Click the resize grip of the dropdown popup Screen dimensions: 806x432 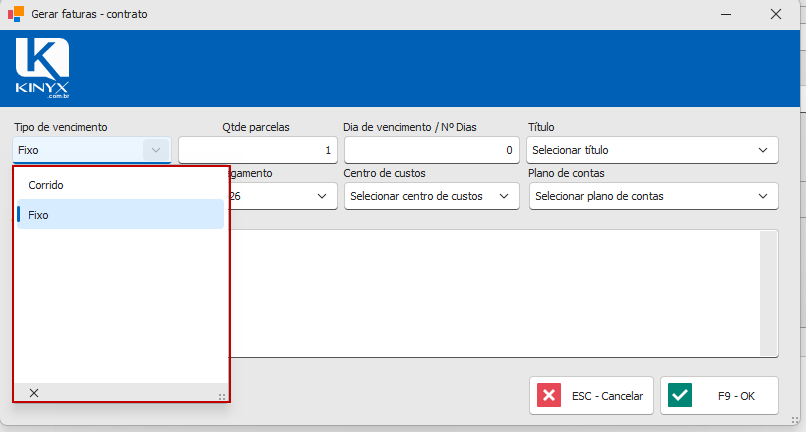coord(222,397)
